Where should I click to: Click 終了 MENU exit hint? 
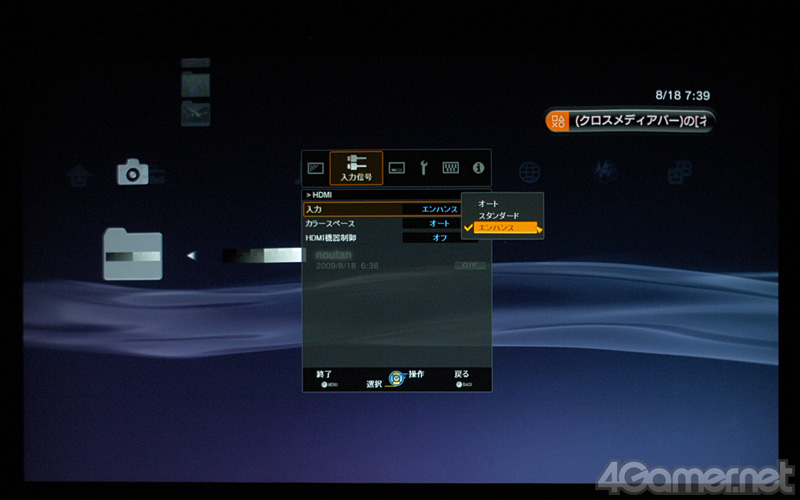pyautogui.click(x=325, y=378)
